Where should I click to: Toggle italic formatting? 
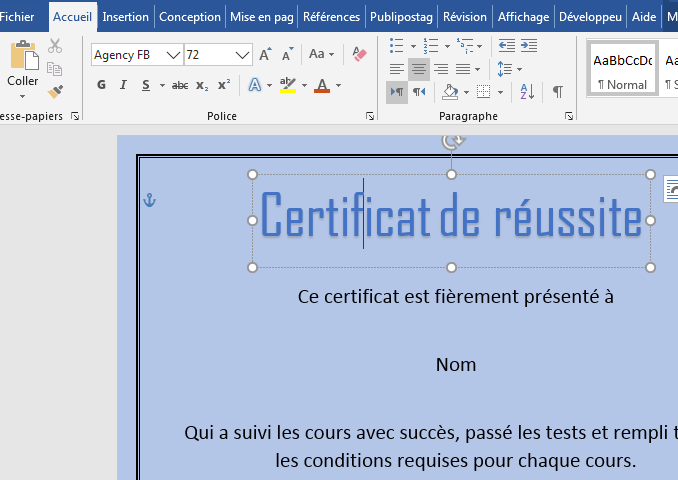[123, 85]
